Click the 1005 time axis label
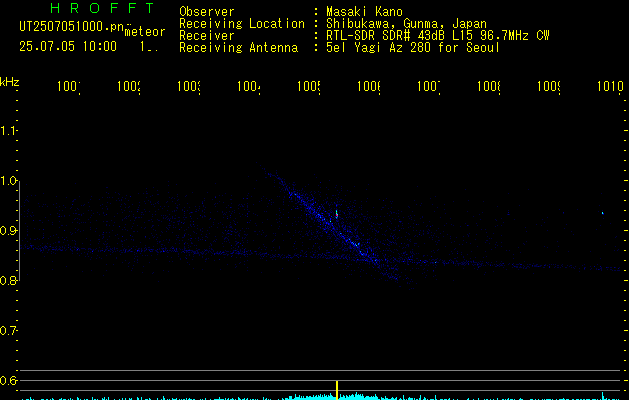Viewport: 629px width, 400px height. (x=309, y=86)
